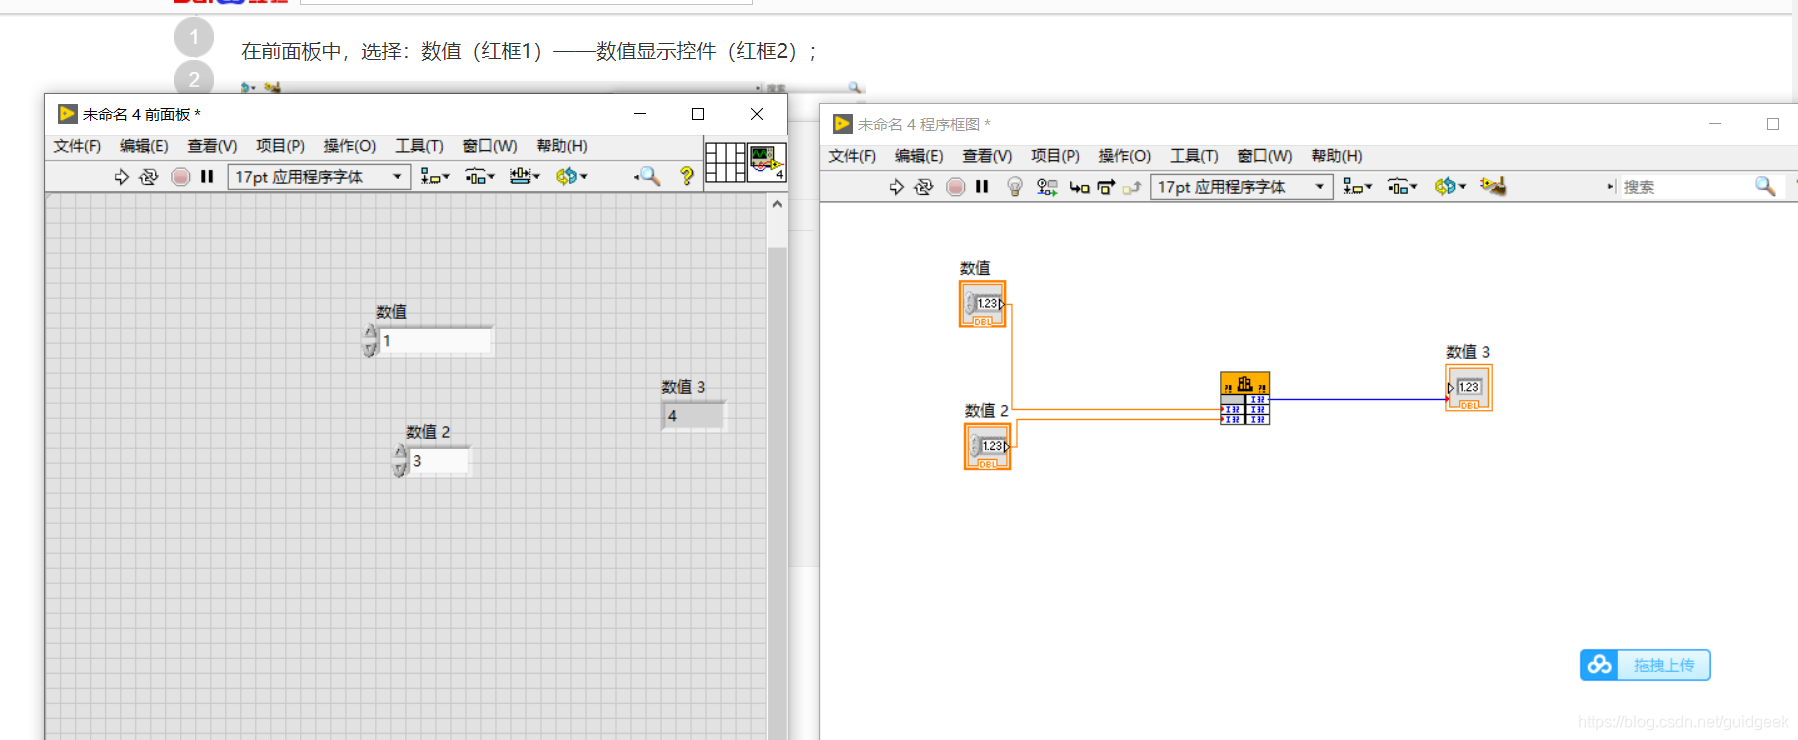Open Reorder menu in block diagram toolbar
Screen dimensions: 1798x740
(x=1450, y=187)
